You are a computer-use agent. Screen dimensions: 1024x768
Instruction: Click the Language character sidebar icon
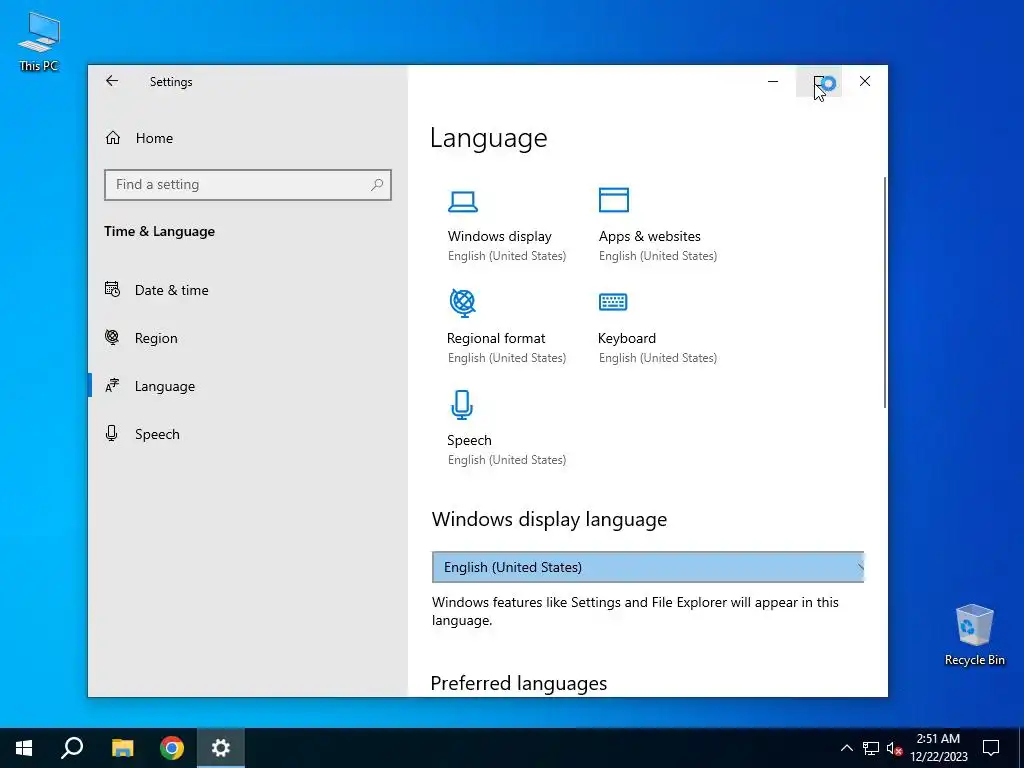click(112, 385)
